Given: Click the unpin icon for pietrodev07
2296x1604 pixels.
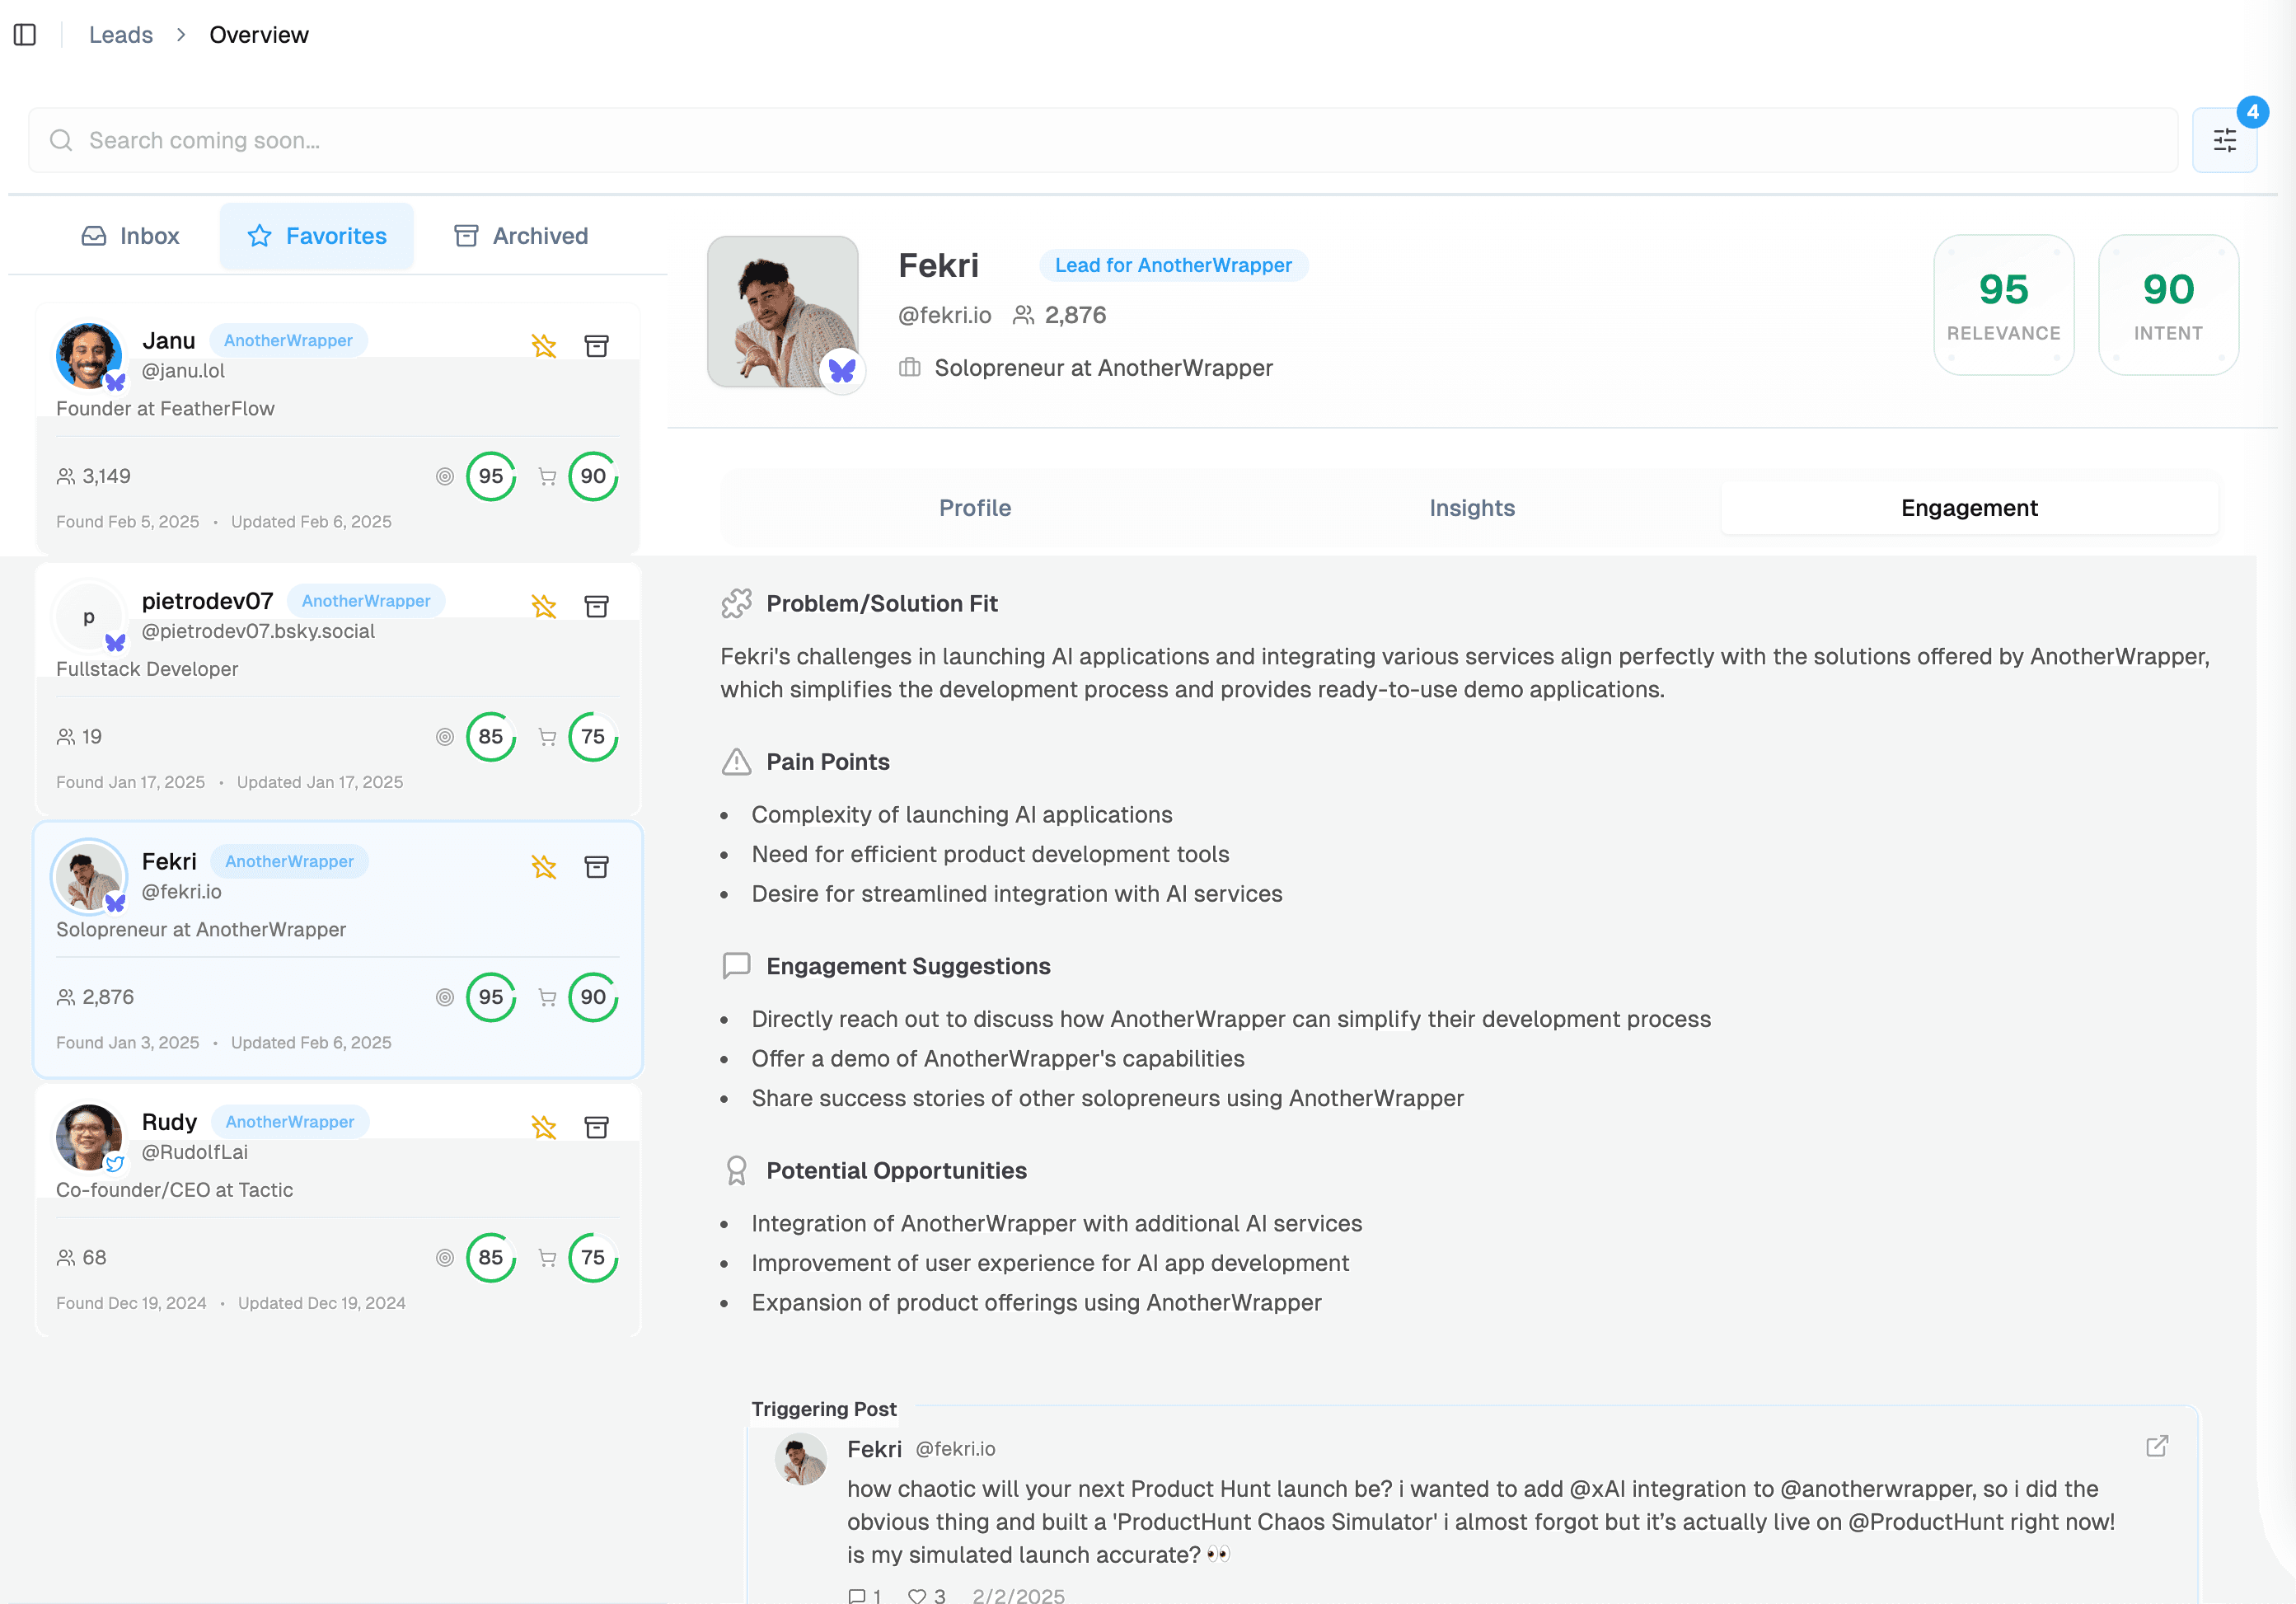Looking at the screenshot, I should click(x=542, y=606).
